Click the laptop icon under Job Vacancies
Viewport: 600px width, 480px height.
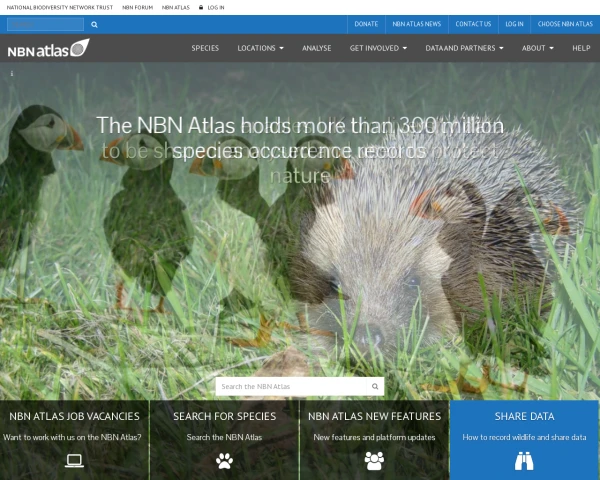[74, 461]
